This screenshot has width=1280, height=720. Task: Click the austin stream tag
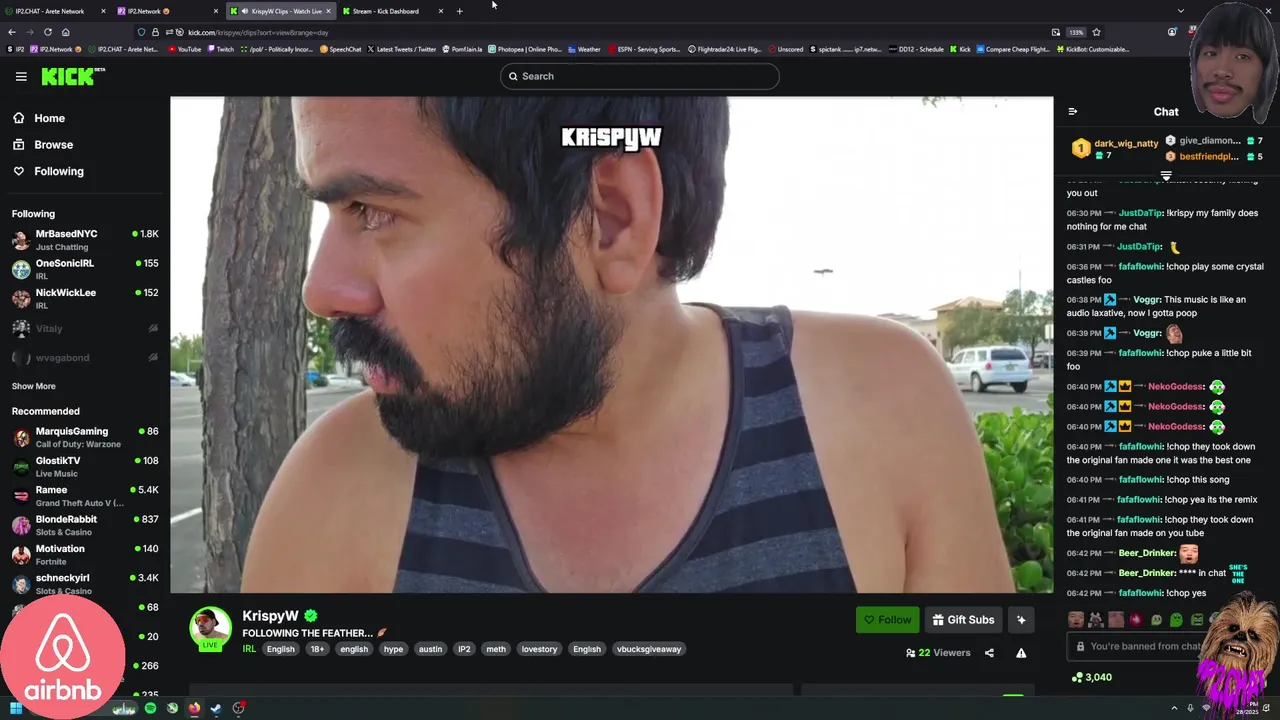[430, 649]
